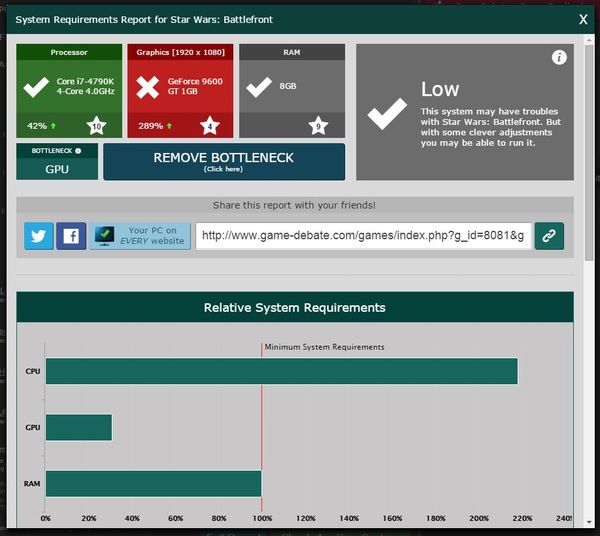Viewport: 600px width, 536px height.
Task: Click the Processor card header
Action: (x=69, y=52)
